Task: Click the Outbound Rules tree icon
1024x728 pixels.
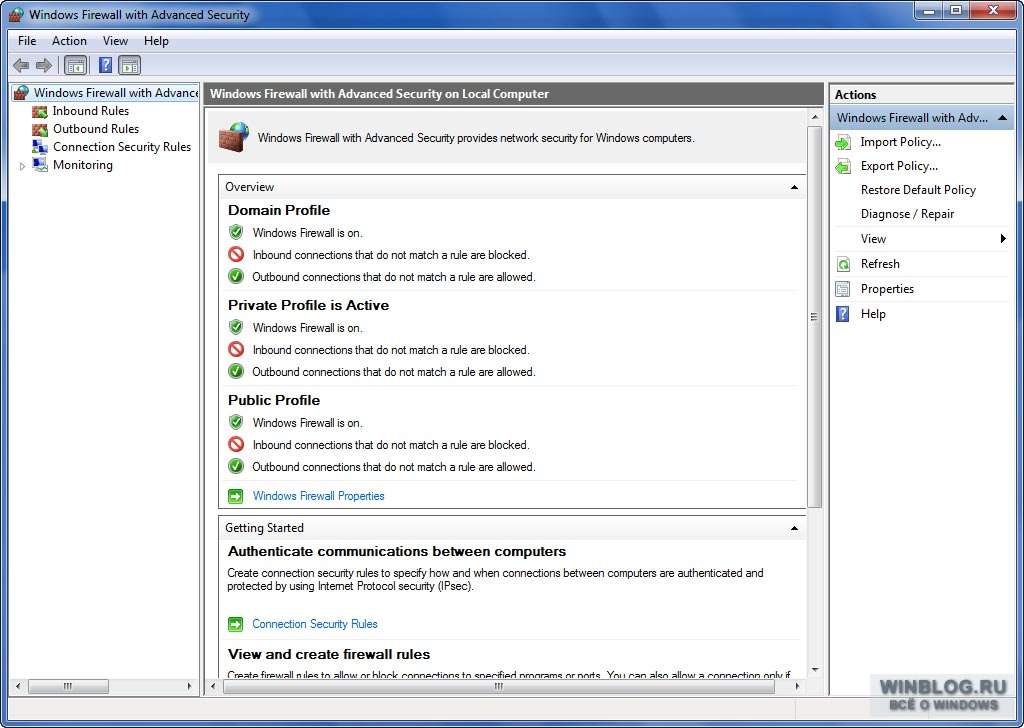Action: click(40, 129)
